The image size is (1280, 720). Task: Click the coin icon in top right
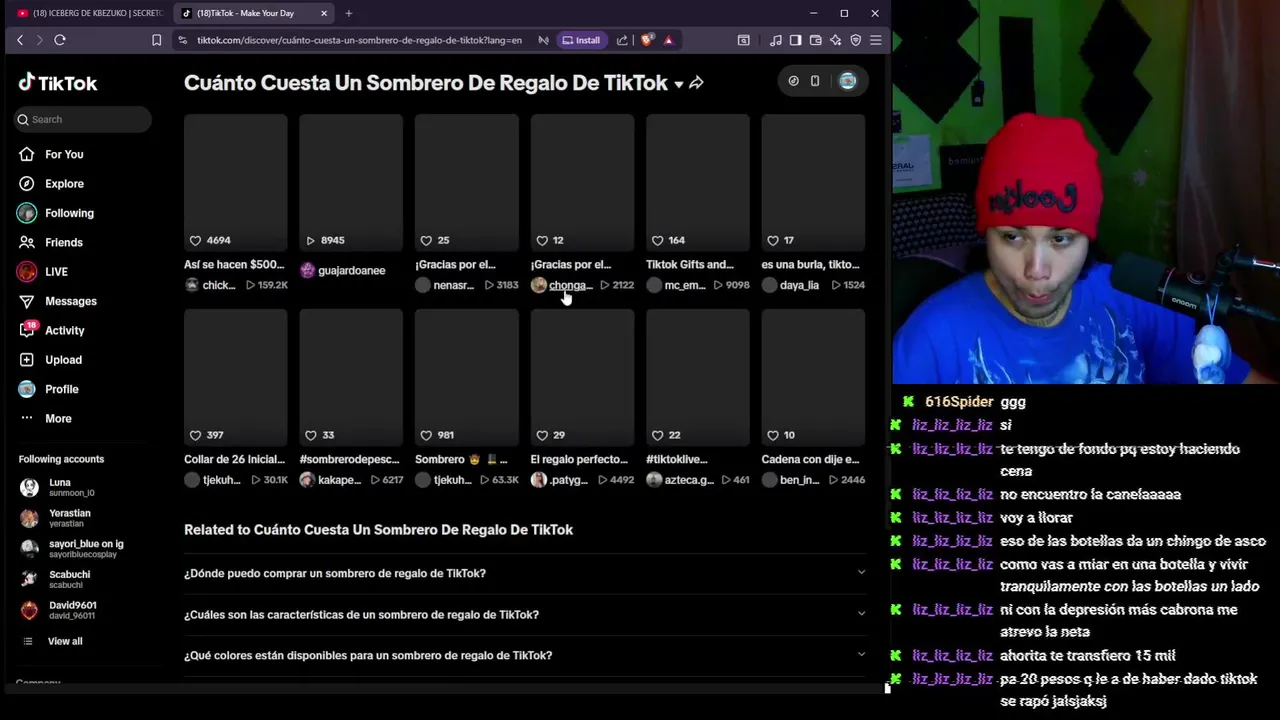[x=793, y=81]
